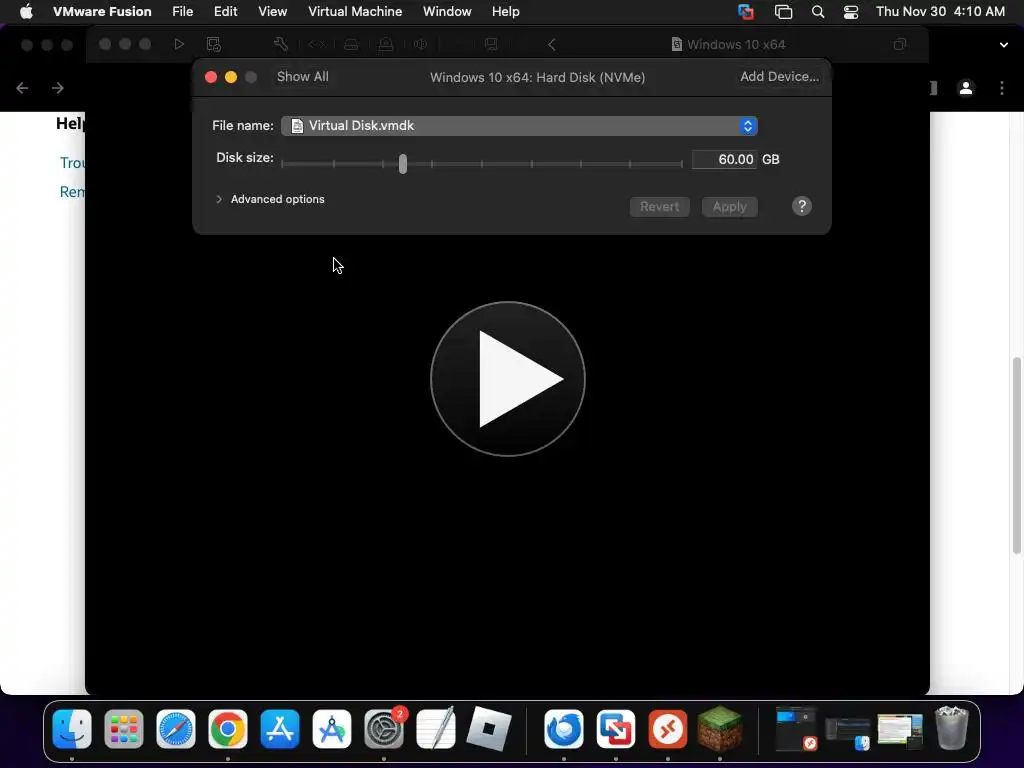Open Spotlight search in menu bar
Screen dimensions: 1024x768
[818, 11]
